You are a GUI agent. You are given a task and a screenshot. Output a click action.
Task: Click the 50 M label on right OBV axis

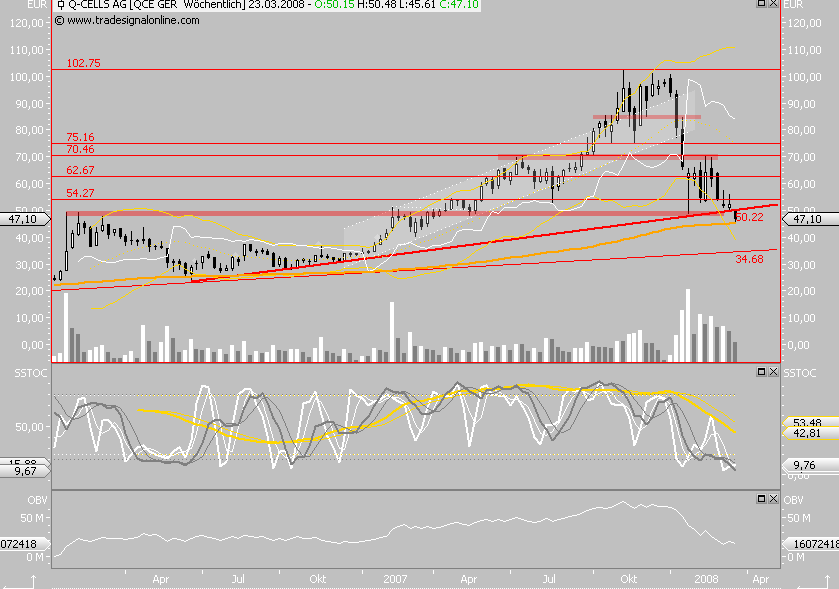[x=798, y=518]
